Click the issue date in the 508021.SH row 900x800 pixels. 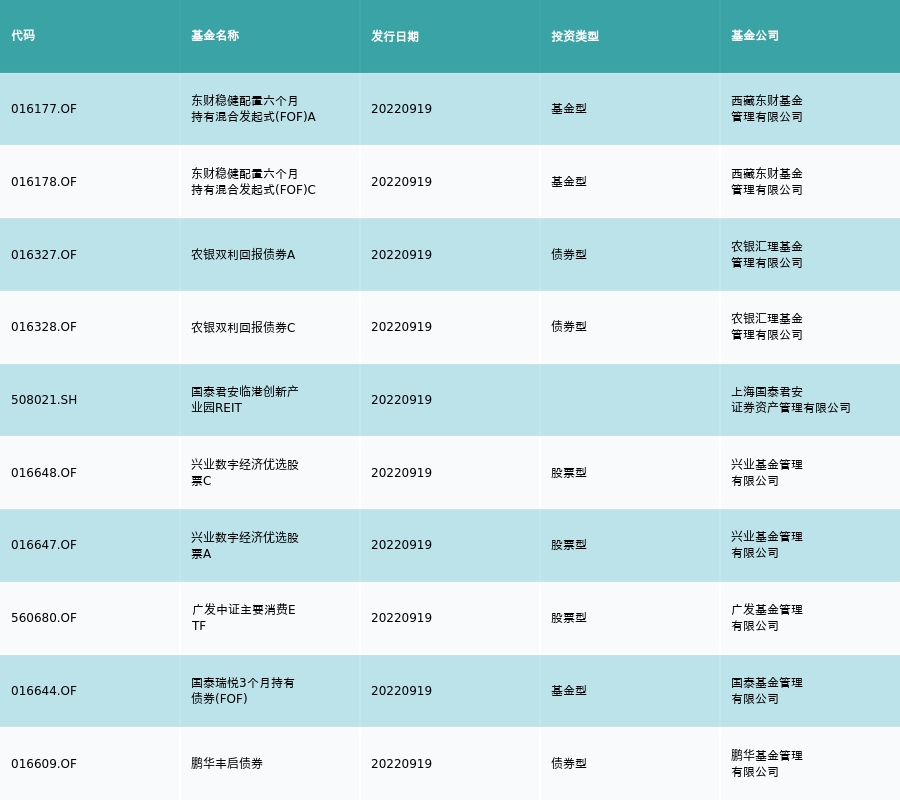(401, 399)
